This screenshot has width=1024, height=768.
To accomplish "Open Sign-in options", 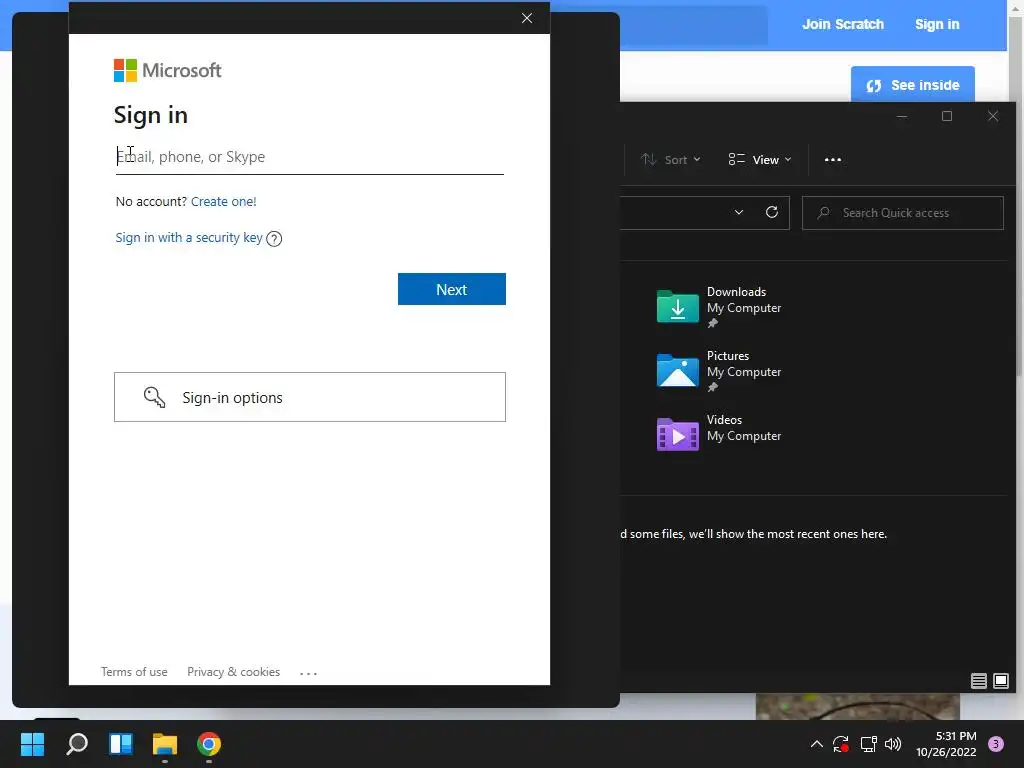I will (x=310, y=397).
